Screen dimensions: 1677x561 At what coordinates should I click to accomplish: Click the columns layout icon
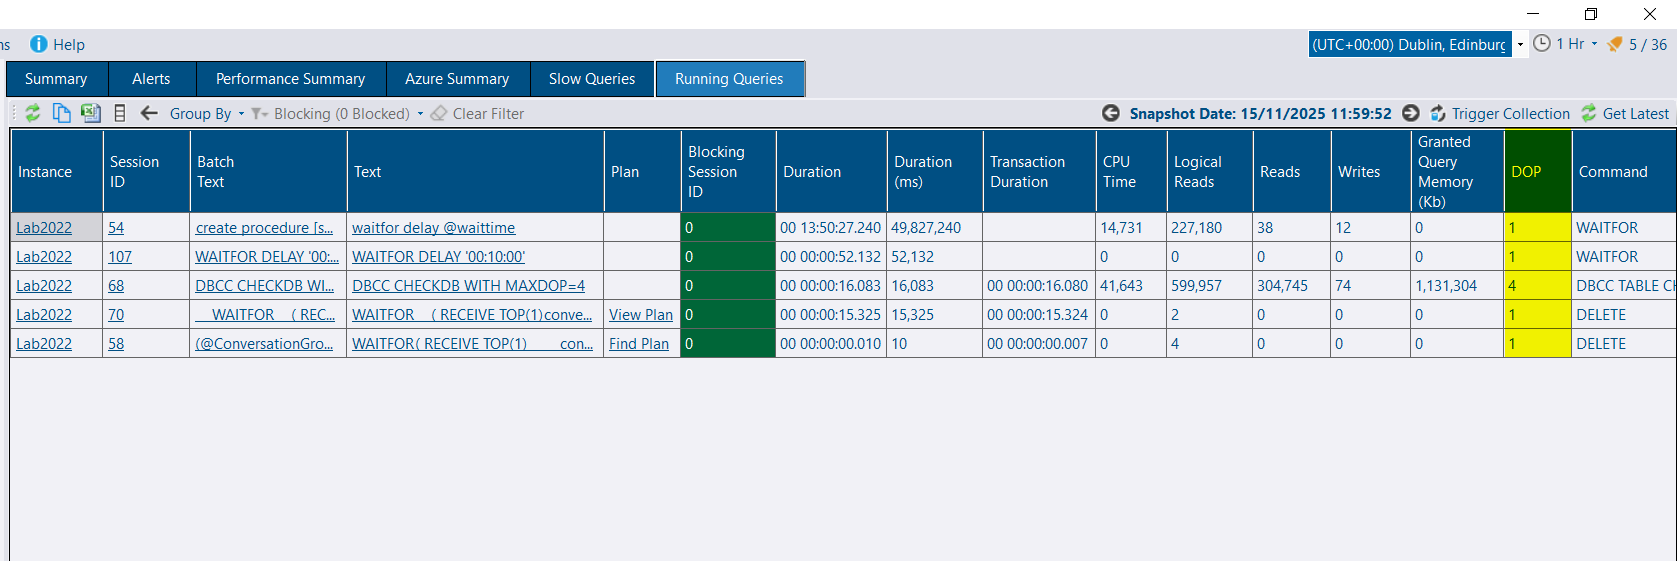point(120,113)
